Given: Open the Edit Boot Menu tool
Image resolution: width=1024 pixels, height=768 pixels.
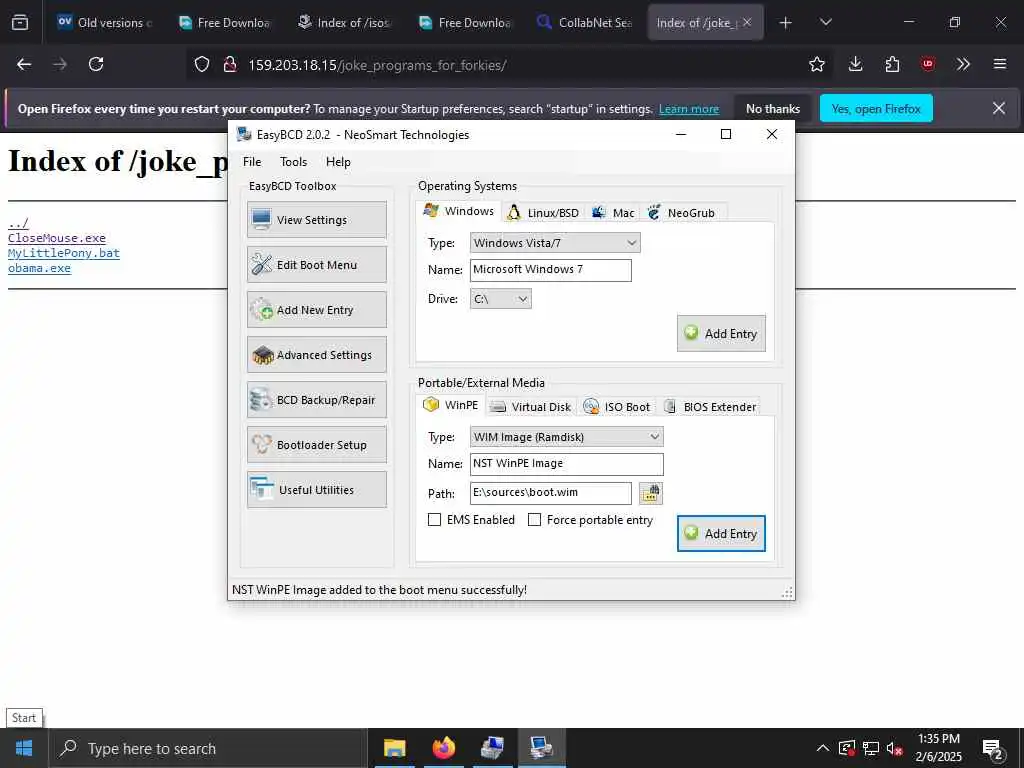Looking at the screenshot, I should pos(317,264).
